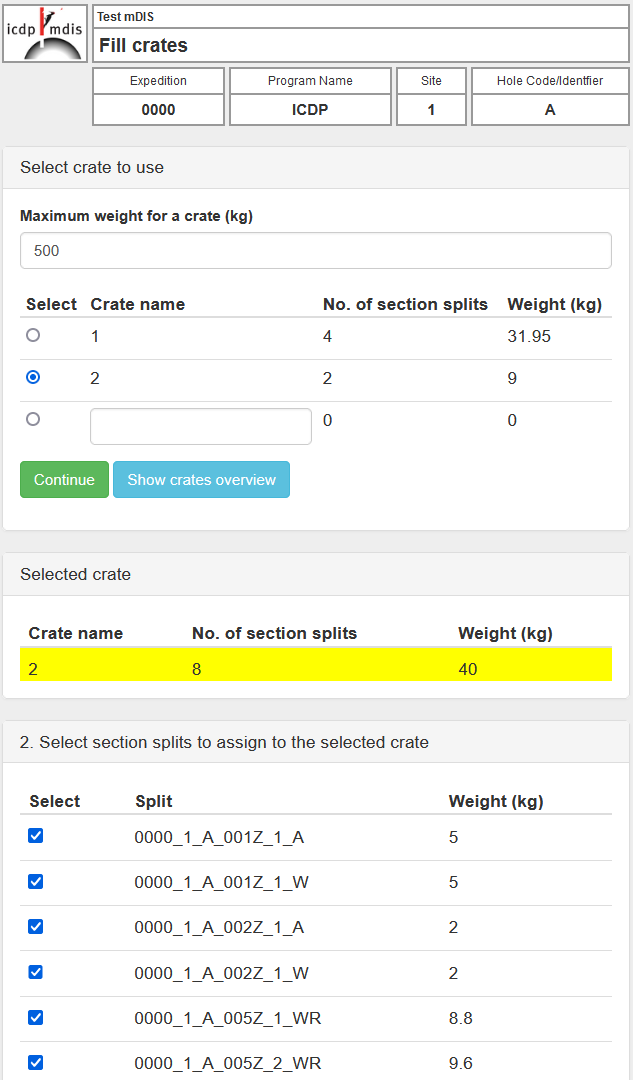This screenshot has width=633, height=1080.
Task: Open the crates overview
Action: point(201,479)
